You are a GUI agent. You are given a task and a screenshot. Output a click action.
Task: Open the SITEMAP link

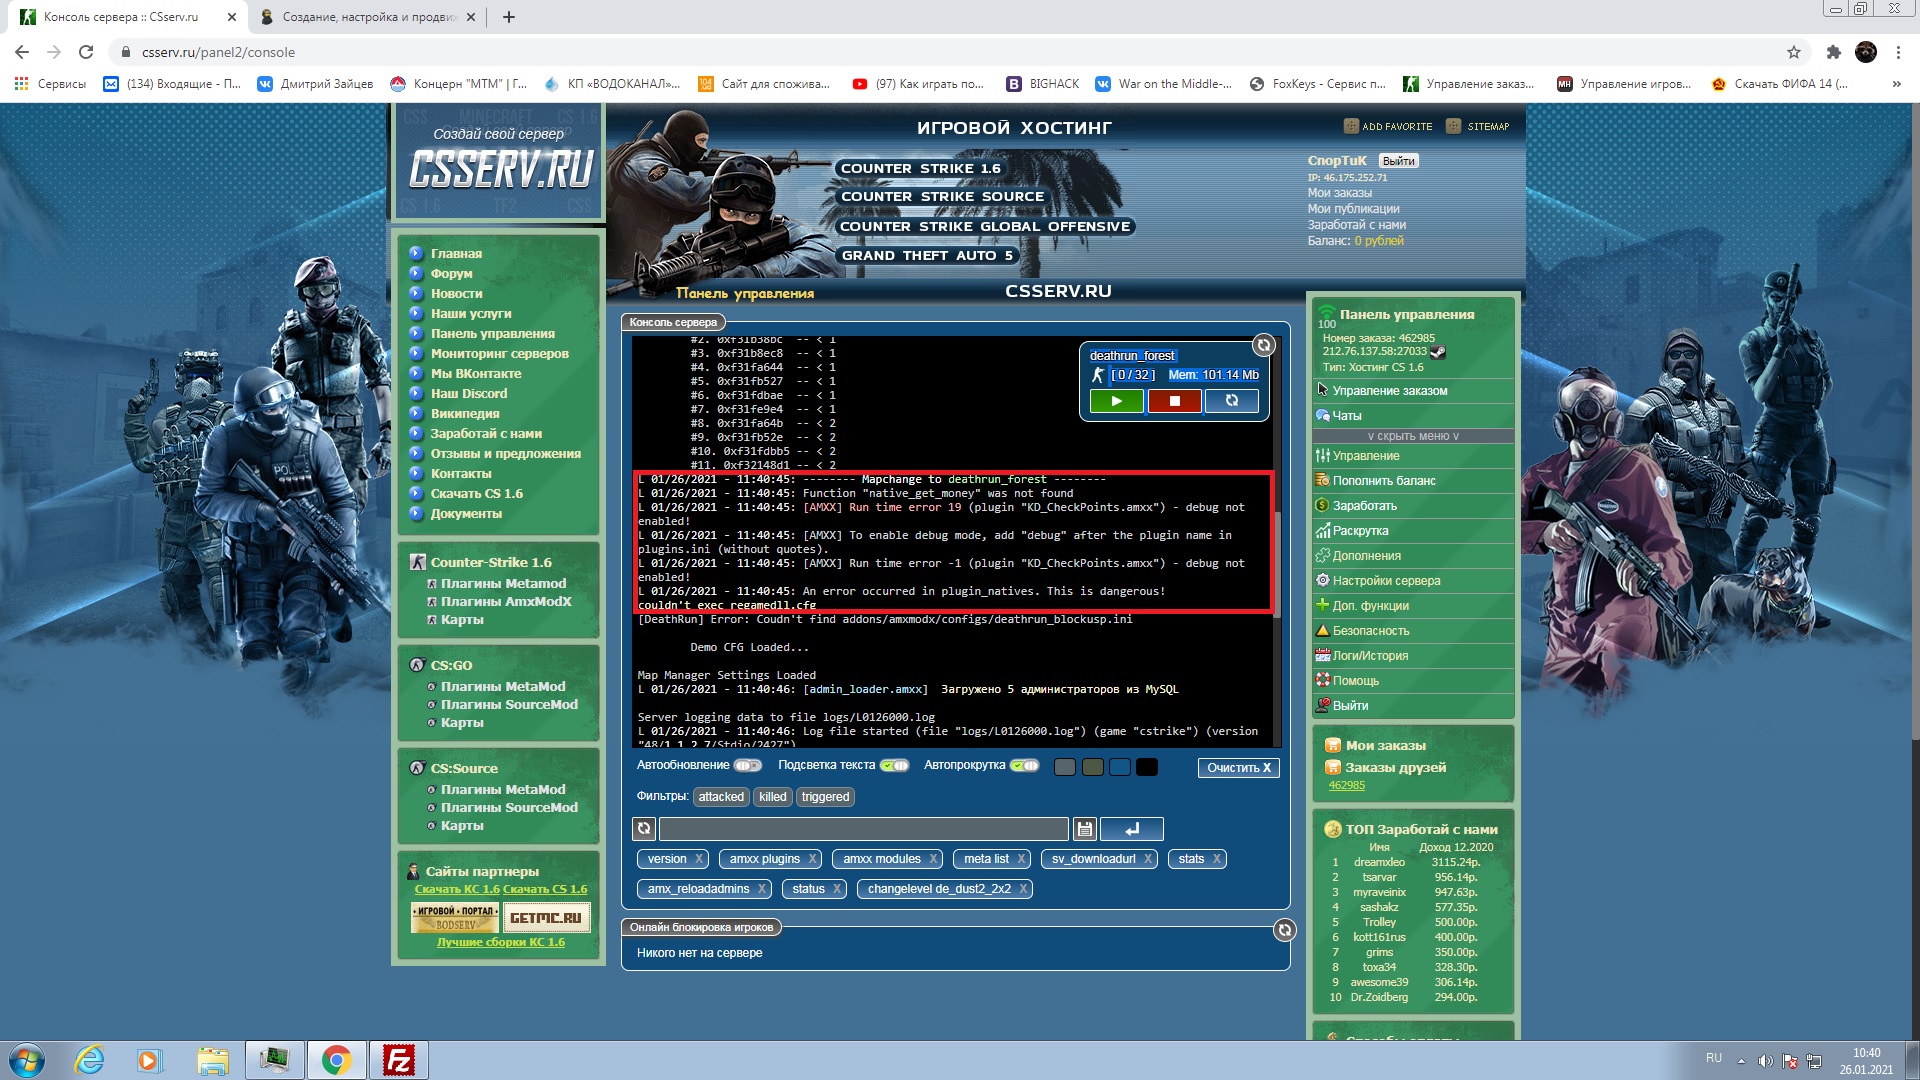[x=1478, y=126]
